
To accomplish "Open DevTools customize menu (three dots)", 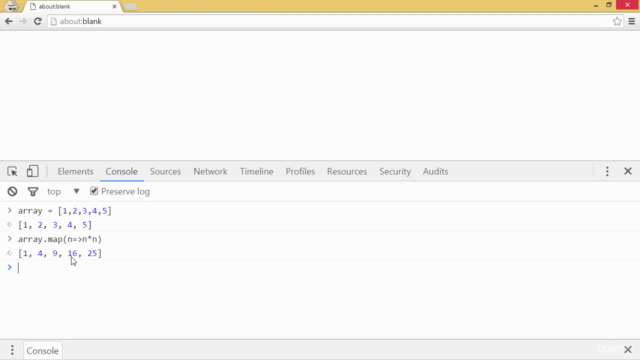I will pyautogui.click(x=607, y=171).
